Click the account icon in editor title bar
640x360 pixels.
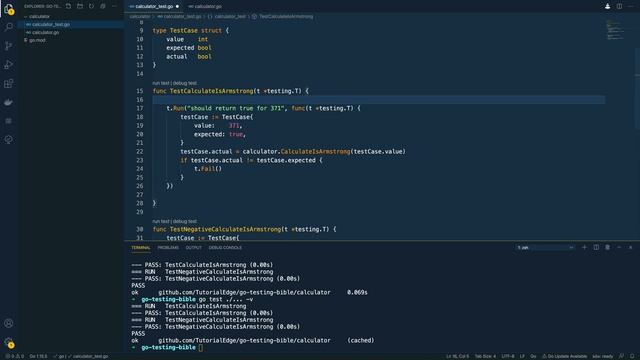(607, 6)
